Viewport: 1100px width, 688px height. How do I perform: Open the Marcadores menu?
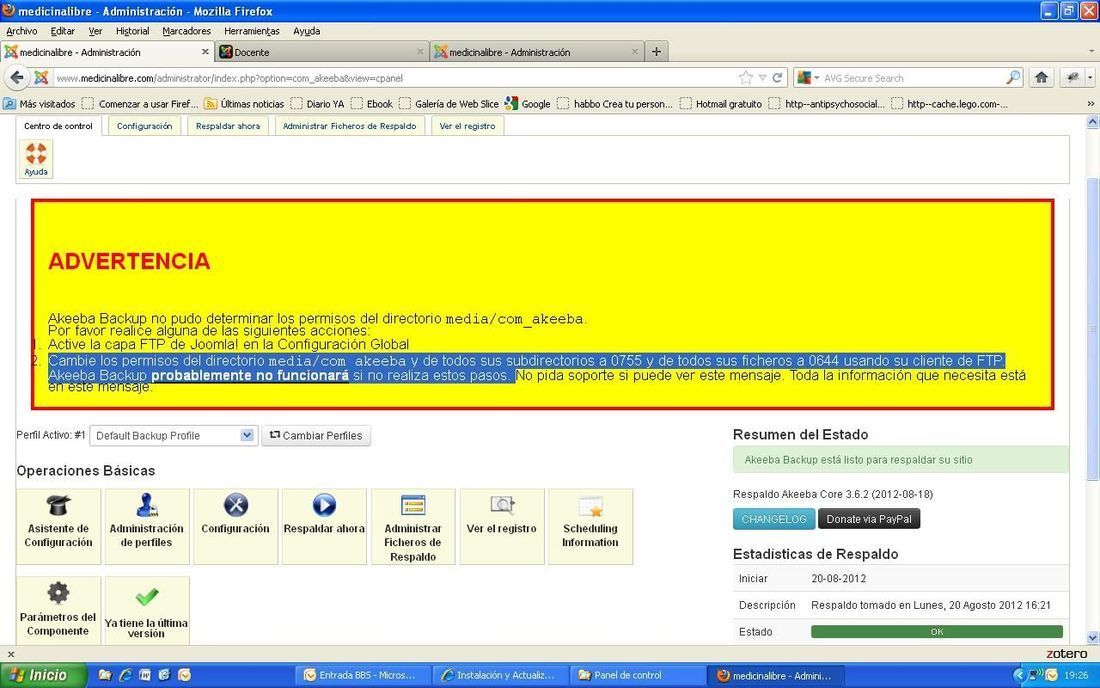tap(187, 31)
